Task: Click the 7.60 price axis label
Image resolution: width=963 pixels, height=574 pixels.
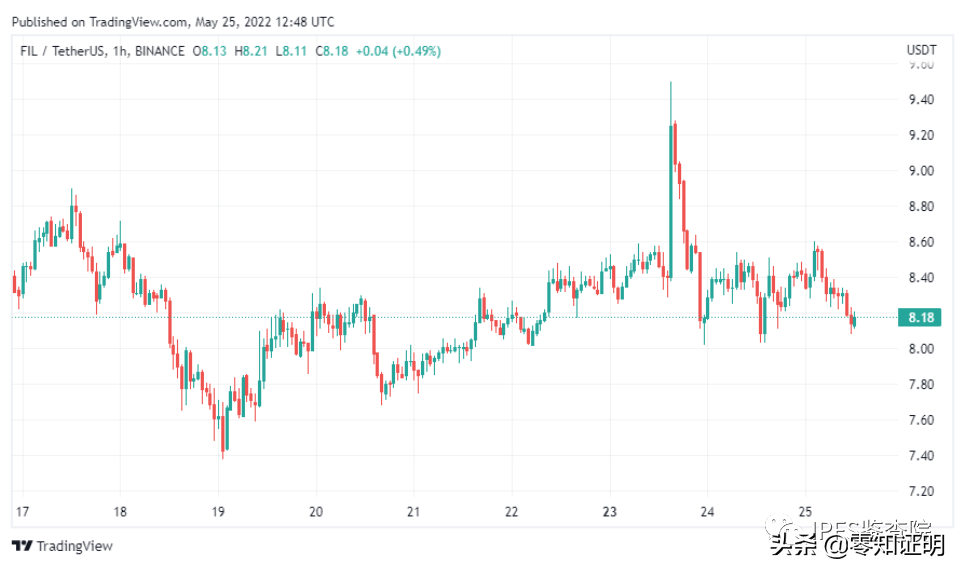Action: [921, 420]
